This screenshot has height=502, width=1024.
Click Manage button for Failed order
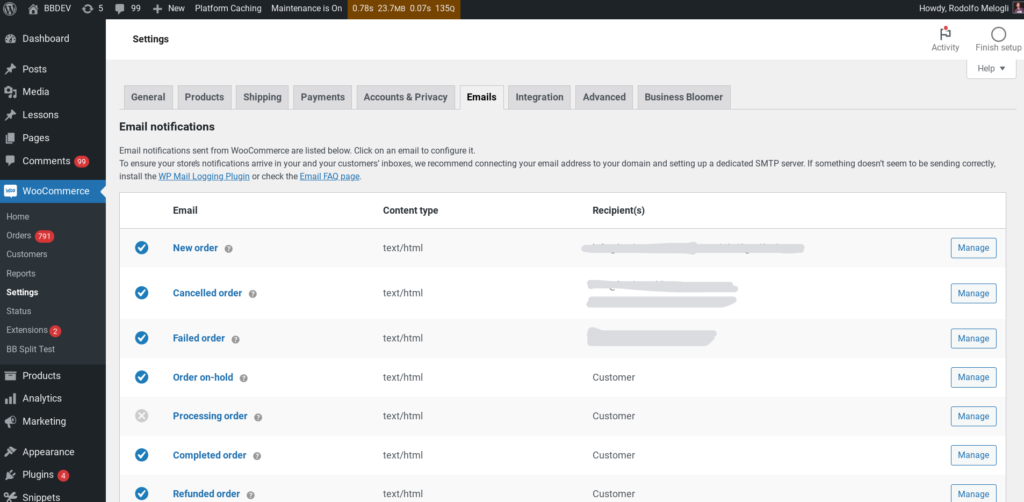973,338
